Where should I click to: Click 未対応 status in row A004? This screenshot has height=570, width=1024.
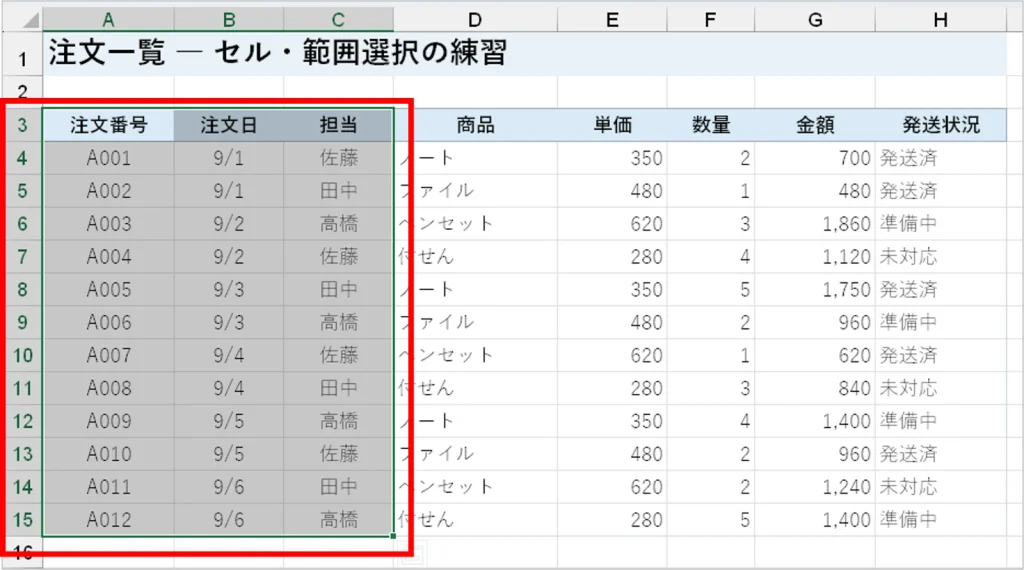point(940,257)
